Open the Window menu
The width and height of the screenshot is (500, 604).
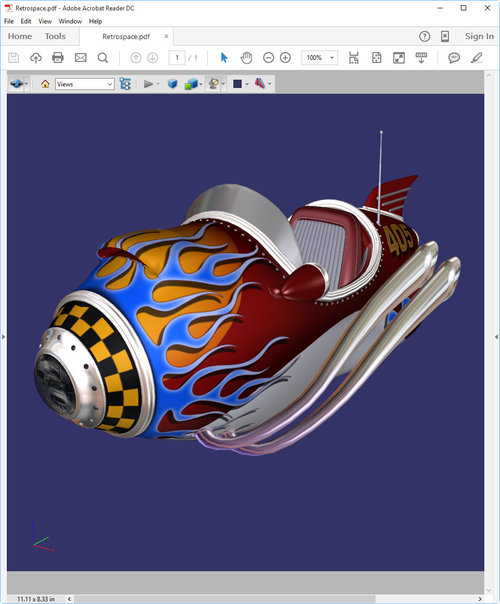pos(70,21)
